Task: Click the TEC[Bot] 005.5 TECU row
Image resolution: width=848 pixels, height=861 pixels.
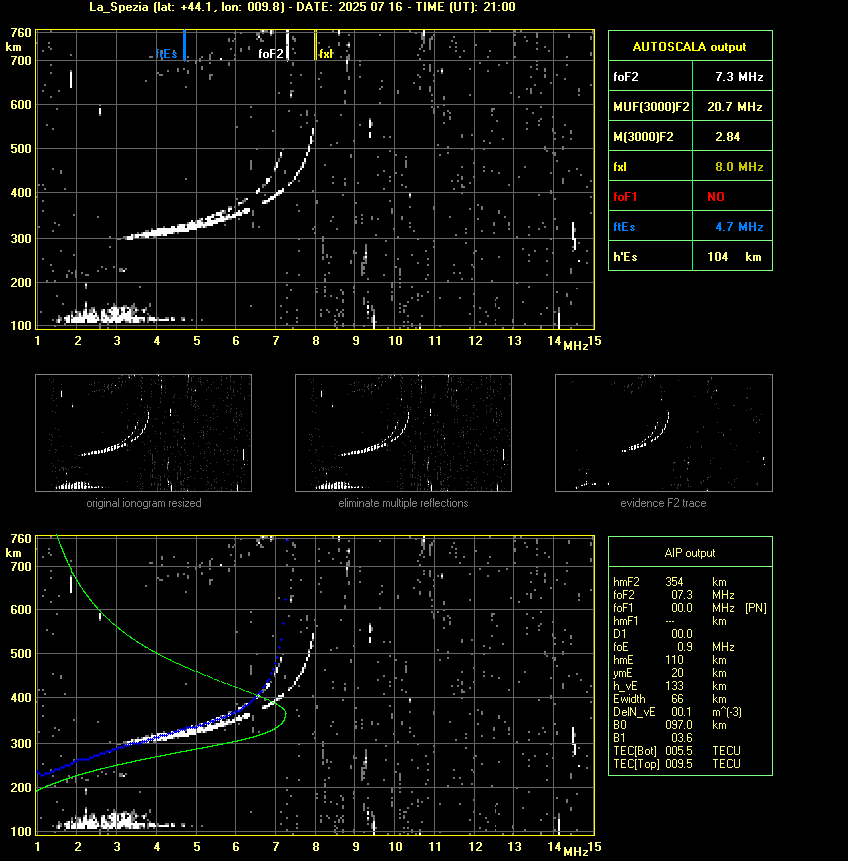Action: click(x=677, y=751)
